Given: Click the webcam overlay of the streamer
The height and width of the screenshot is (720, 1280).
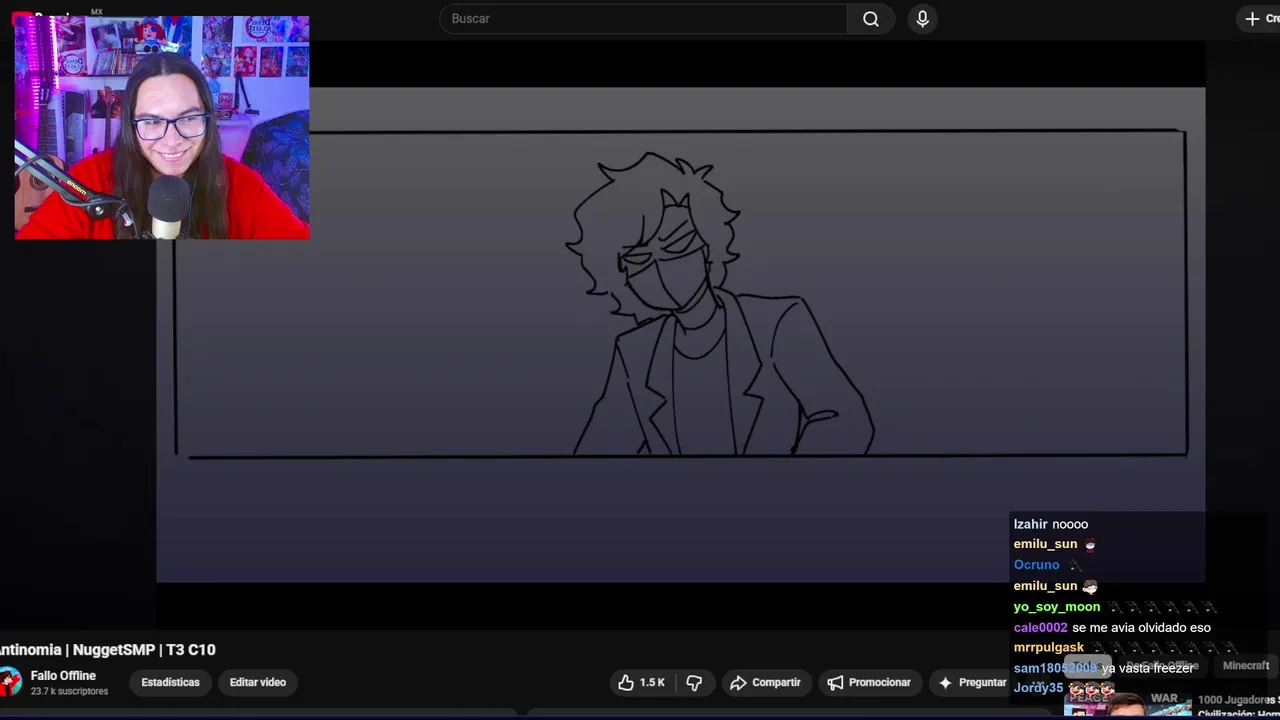Looking at the screenshot, I should [x=162, y=127].
